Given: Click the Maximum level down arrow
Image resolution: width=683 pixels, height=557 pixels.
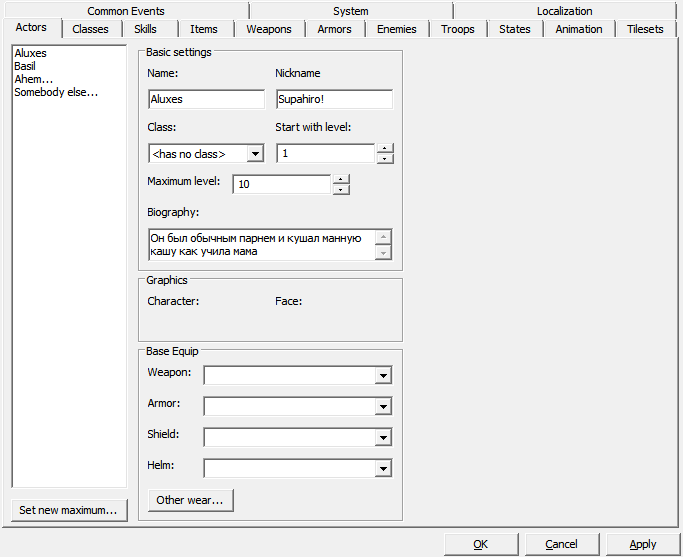Looking at the screenshot, I should click(341, 189).
